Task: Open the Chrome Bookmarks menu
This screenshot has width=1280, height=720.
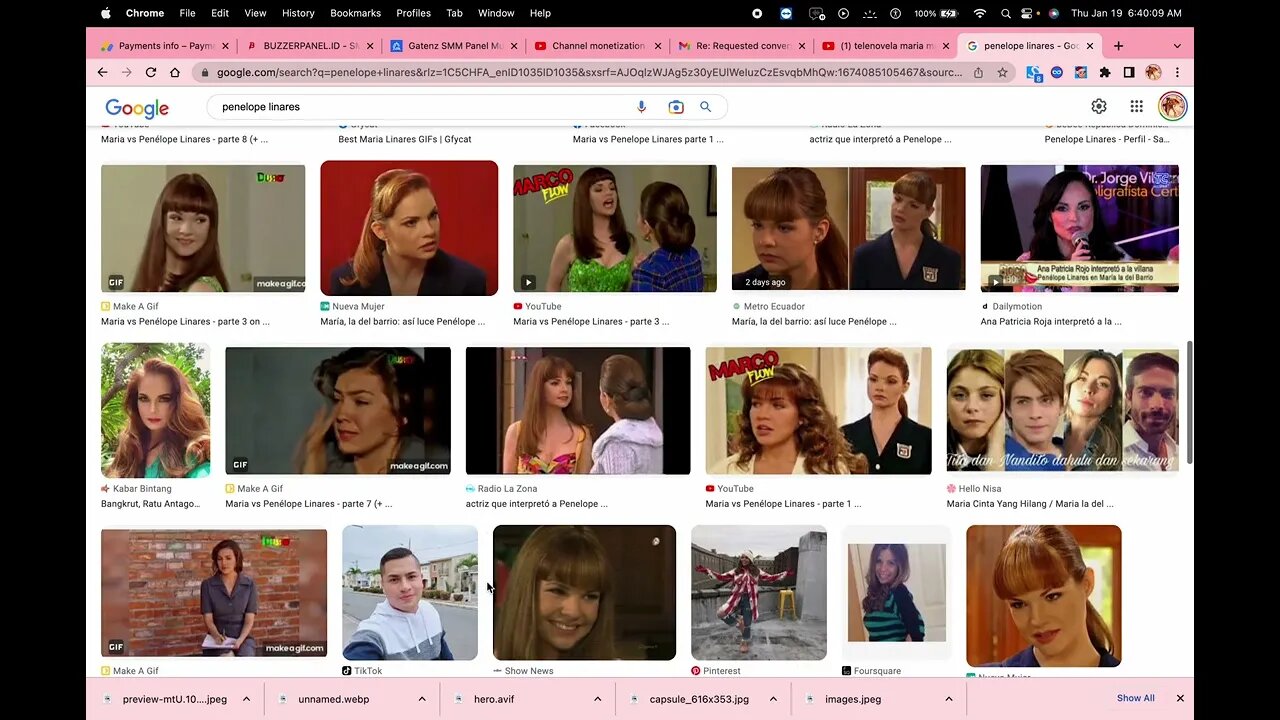Action: click(355, 13)
